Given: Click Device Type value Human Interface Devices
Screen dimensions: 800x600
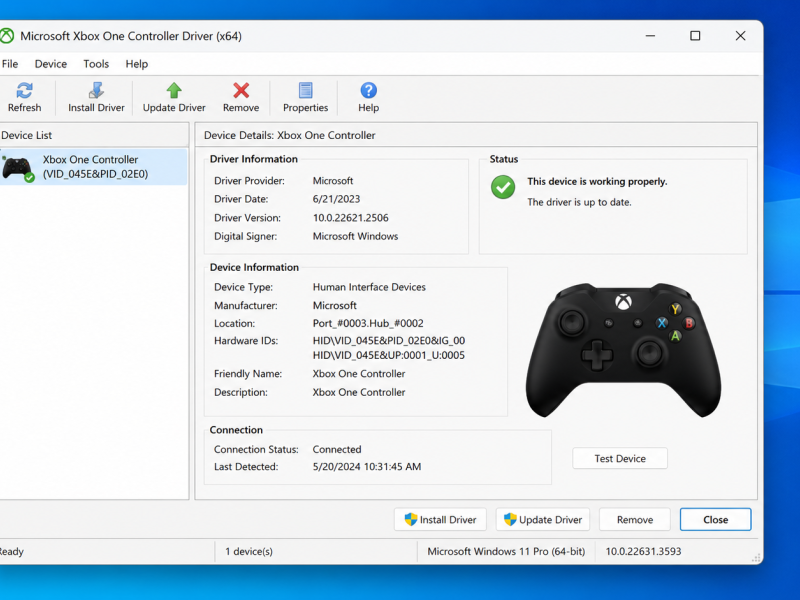Looking at the screenshot, I should pyautogui.click(x=369, y=287).
